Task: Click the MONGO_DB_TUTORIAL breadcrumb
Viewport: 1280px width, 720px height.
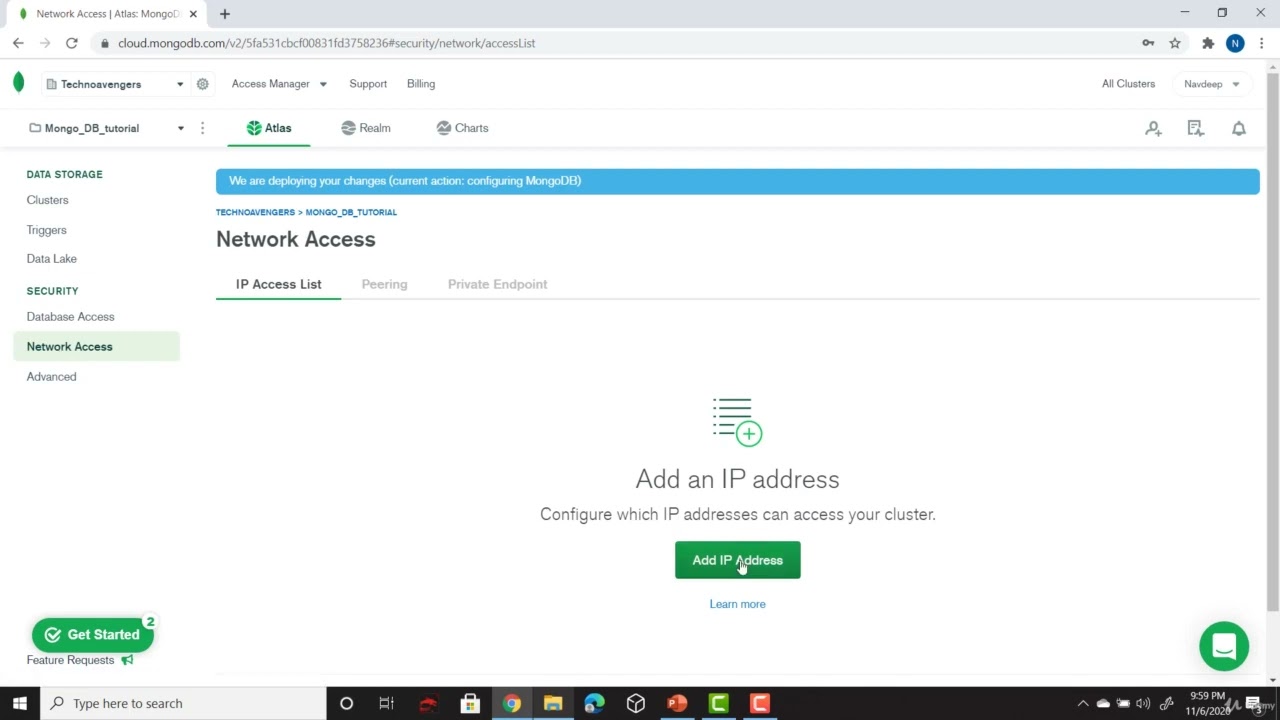Action: point(351,212)
